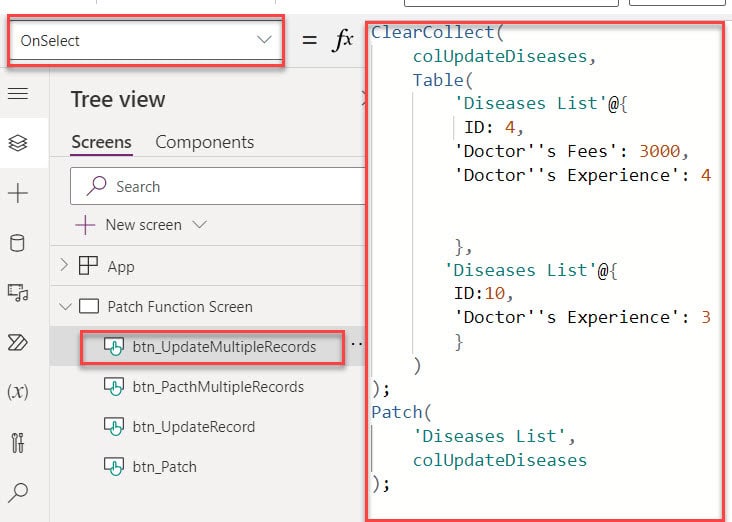
Task: Open the Power Automate sidebar icon
Action: pyautogui.click(x=18, y=342)
